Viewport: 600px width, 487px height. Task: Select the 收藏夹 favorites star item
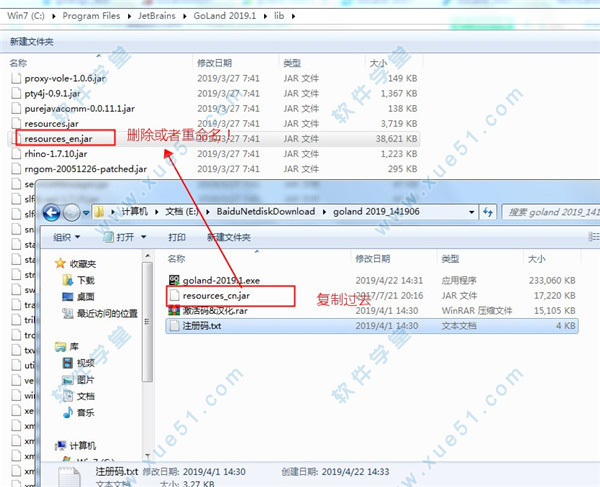click(x=76, y=264)
